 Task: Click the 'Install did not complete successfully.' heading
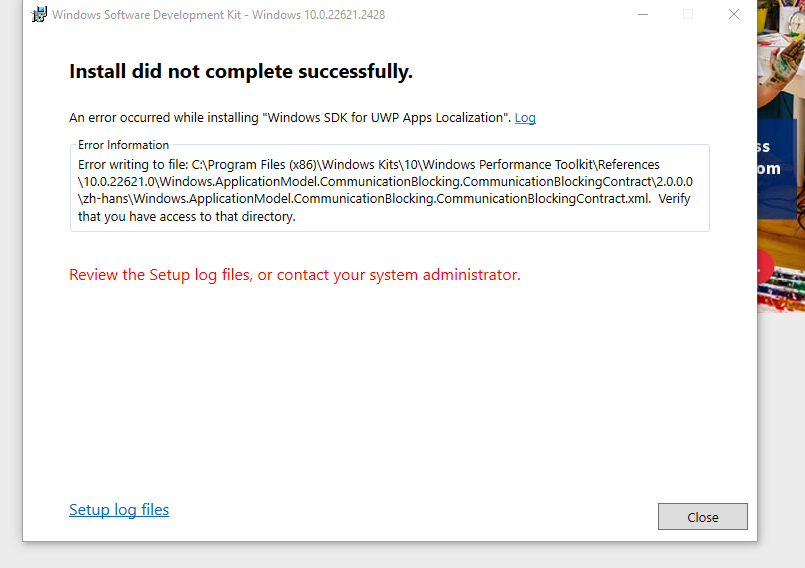point(241,71)
